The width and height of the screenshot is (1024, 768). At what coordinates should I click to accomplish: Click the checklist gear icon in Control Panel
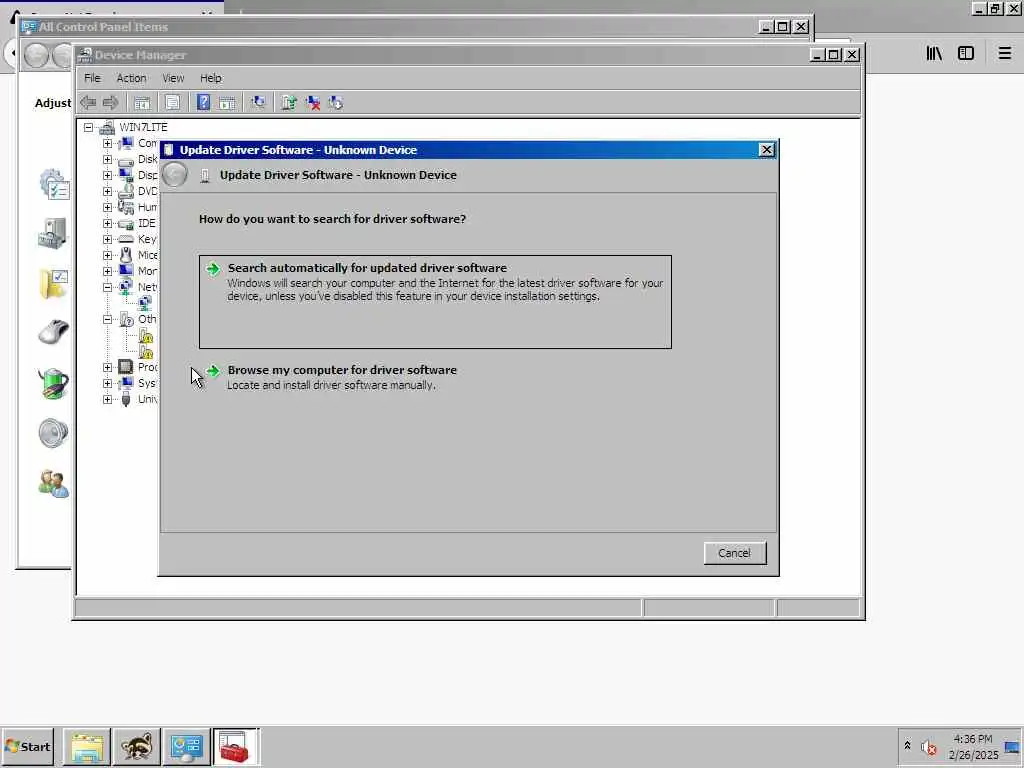click(x=54, y=185)
